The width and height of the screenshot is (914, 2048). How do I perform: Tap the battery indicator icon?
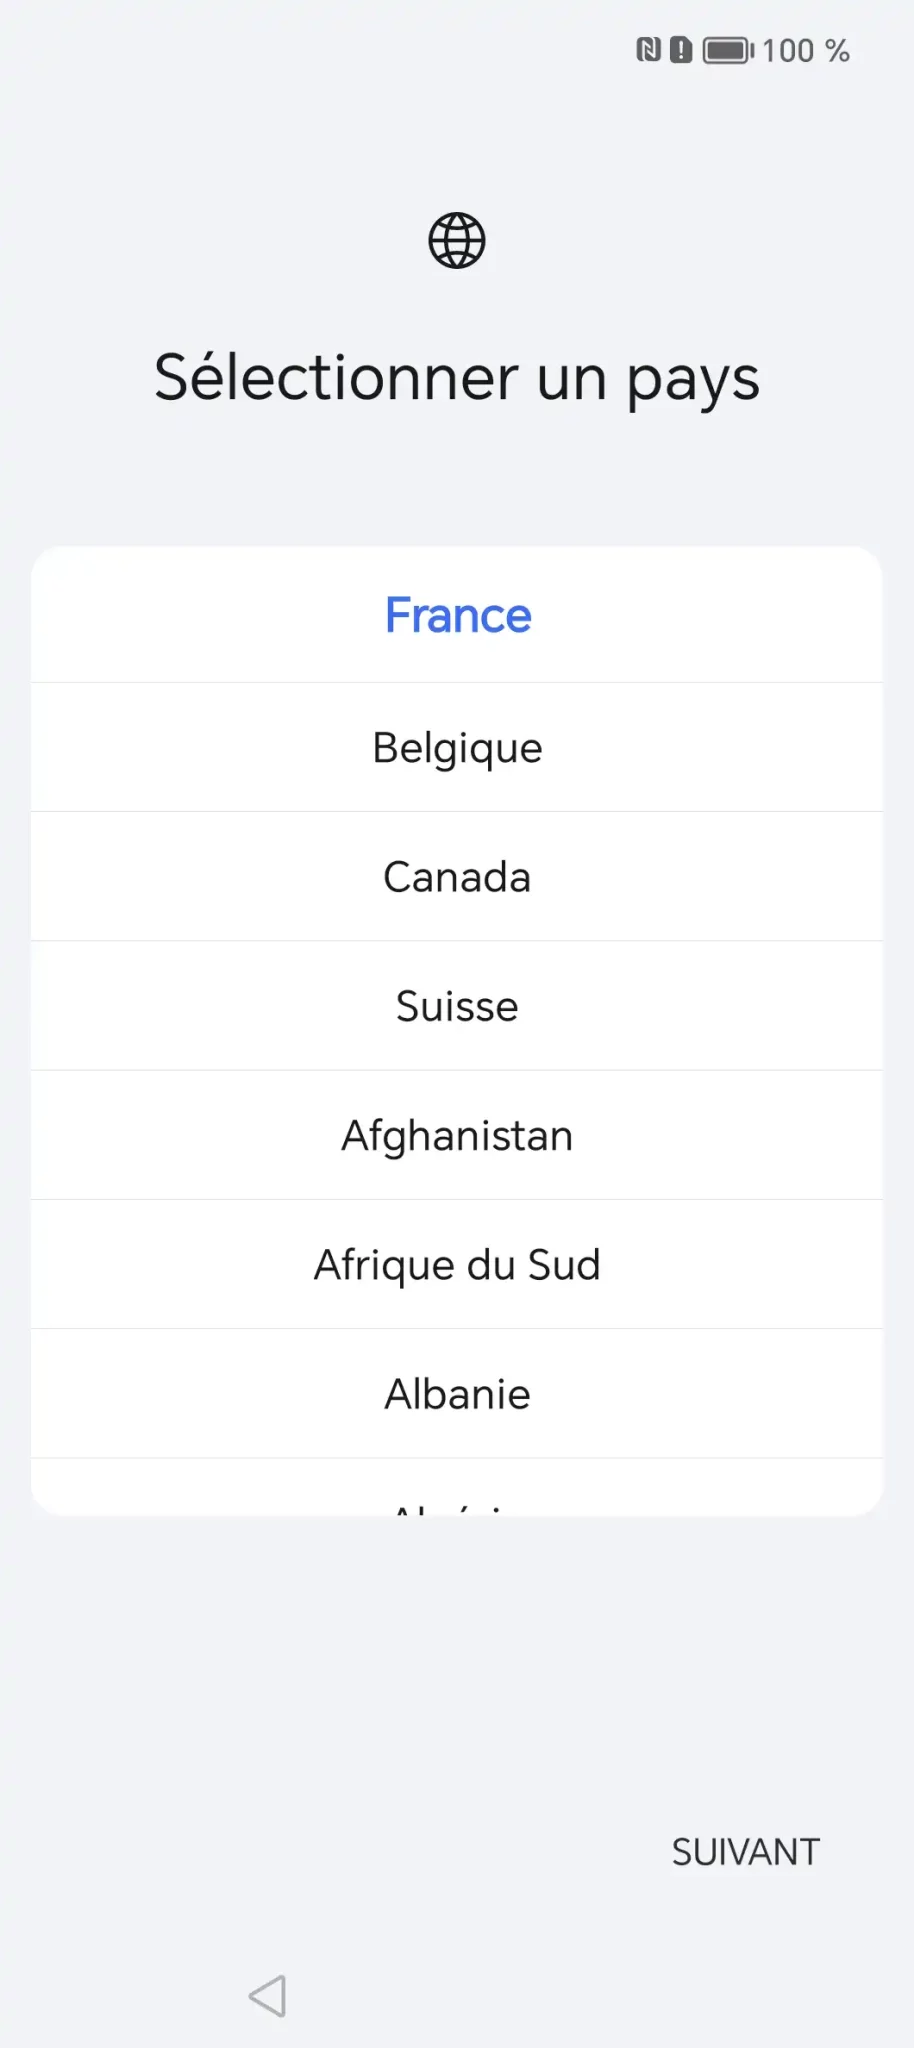pyautogui.click(x=728, y=50)
